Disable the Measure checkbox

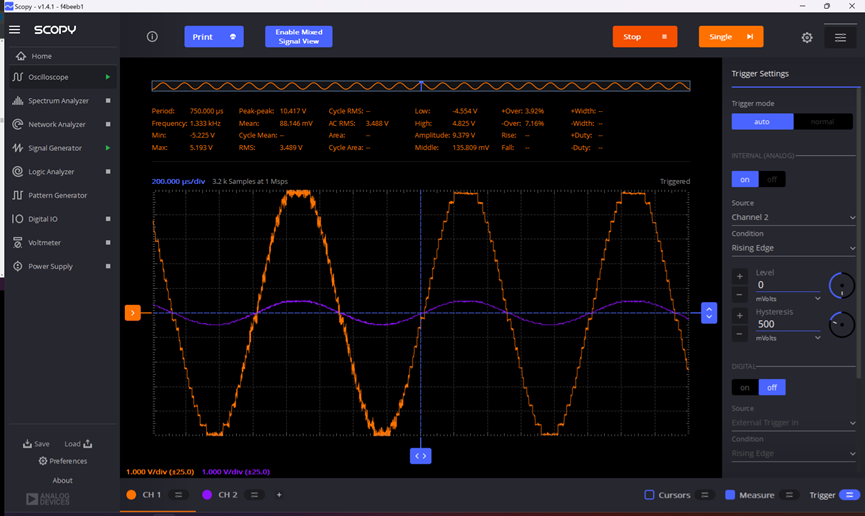tap(730, 495)
